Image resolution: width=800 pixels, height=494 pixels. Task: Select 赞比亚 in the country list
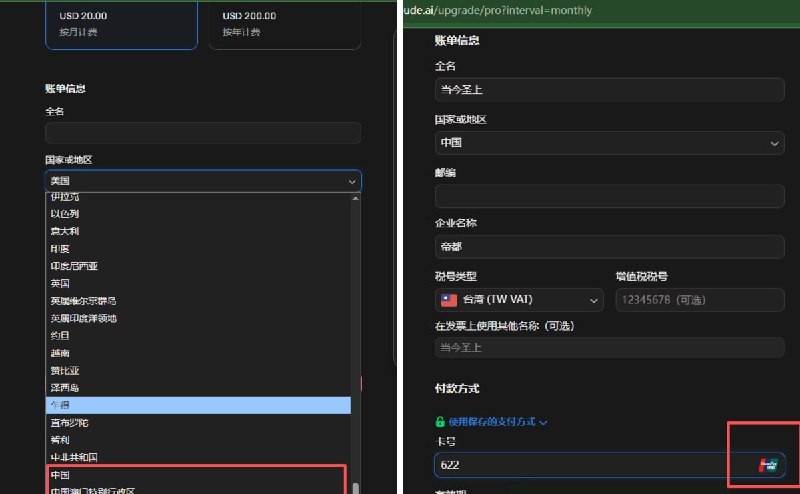pos(198,370)
